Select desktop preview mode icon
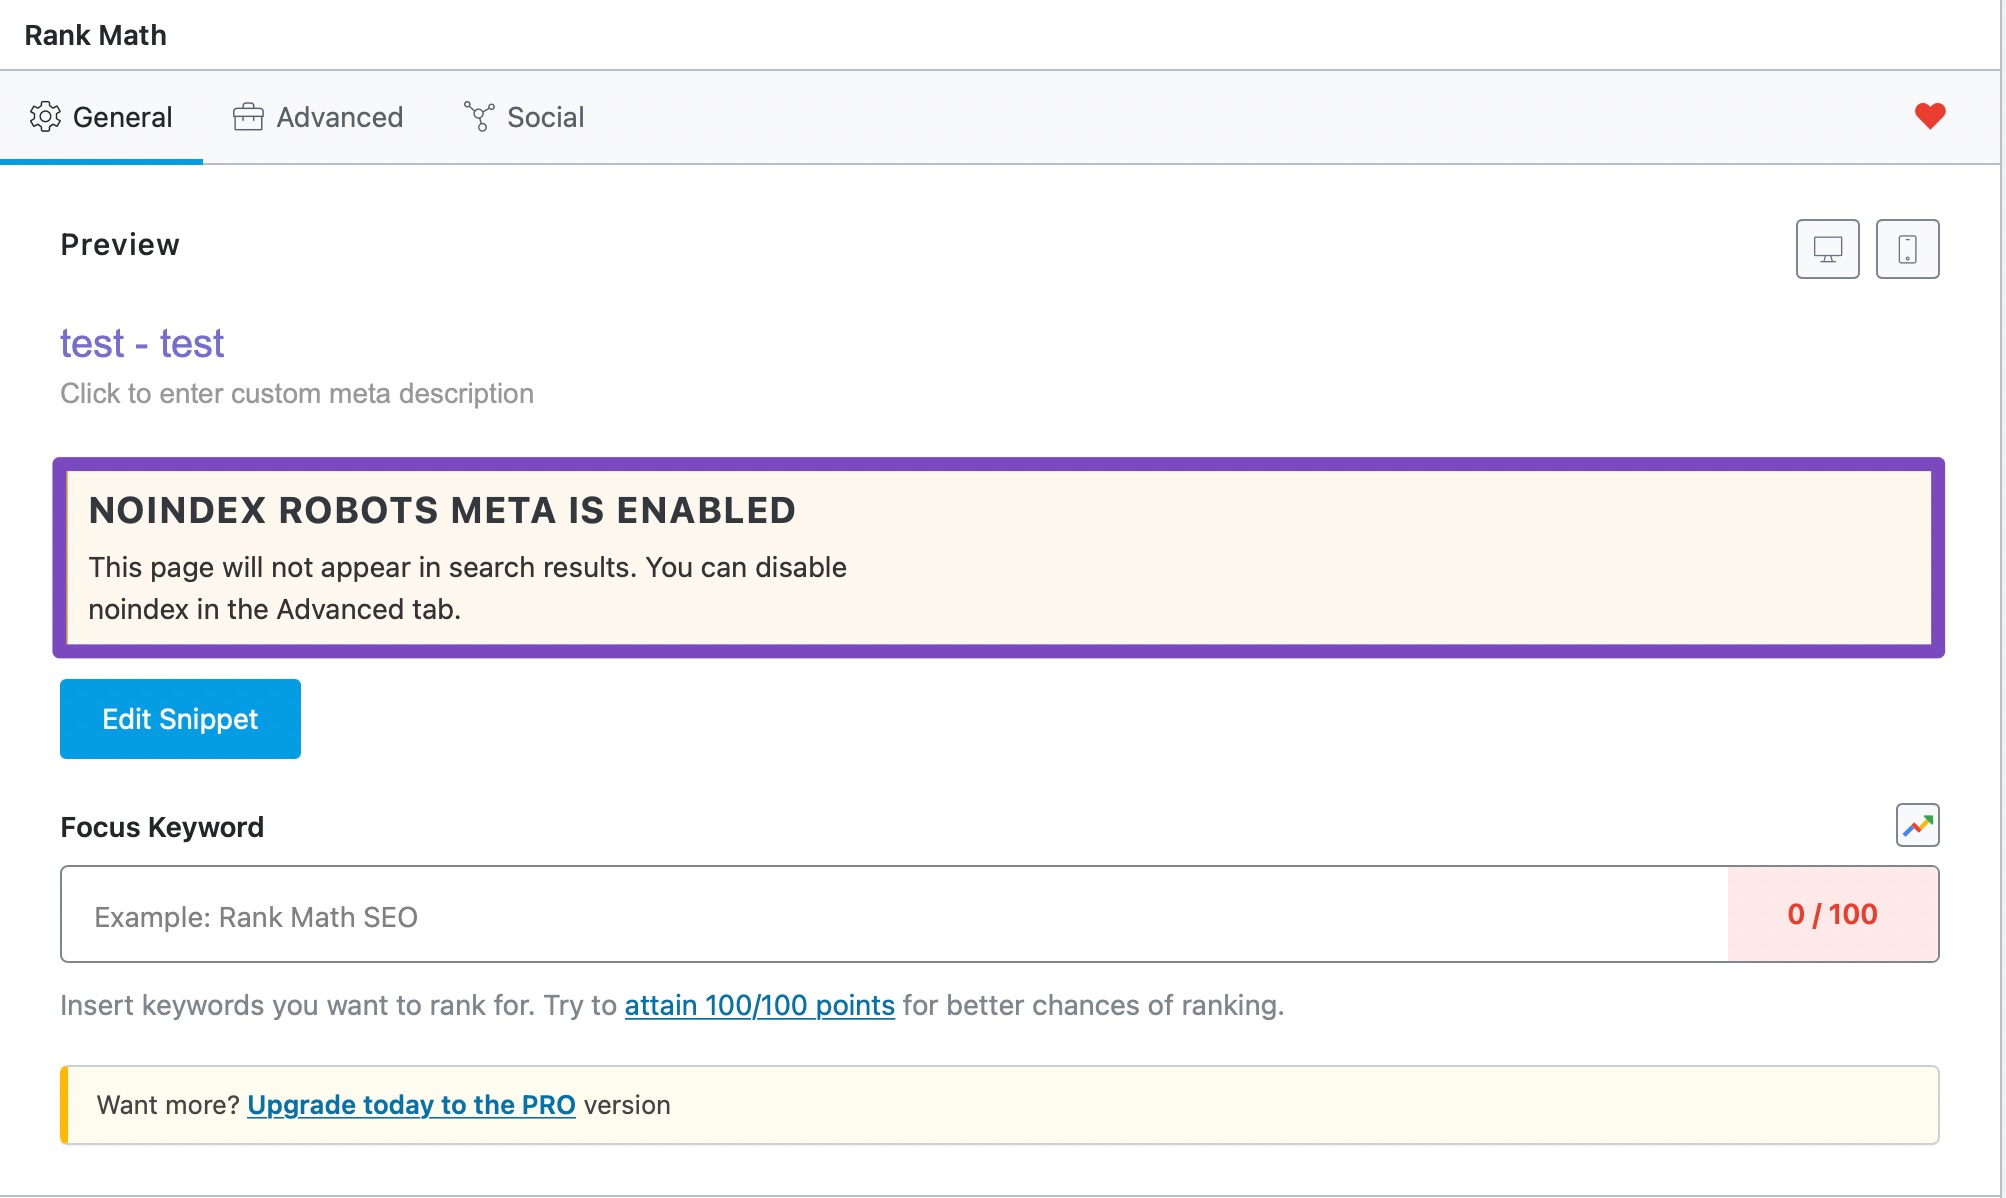Viewport: 2006px width, 1198px height. coord(1827,249)
